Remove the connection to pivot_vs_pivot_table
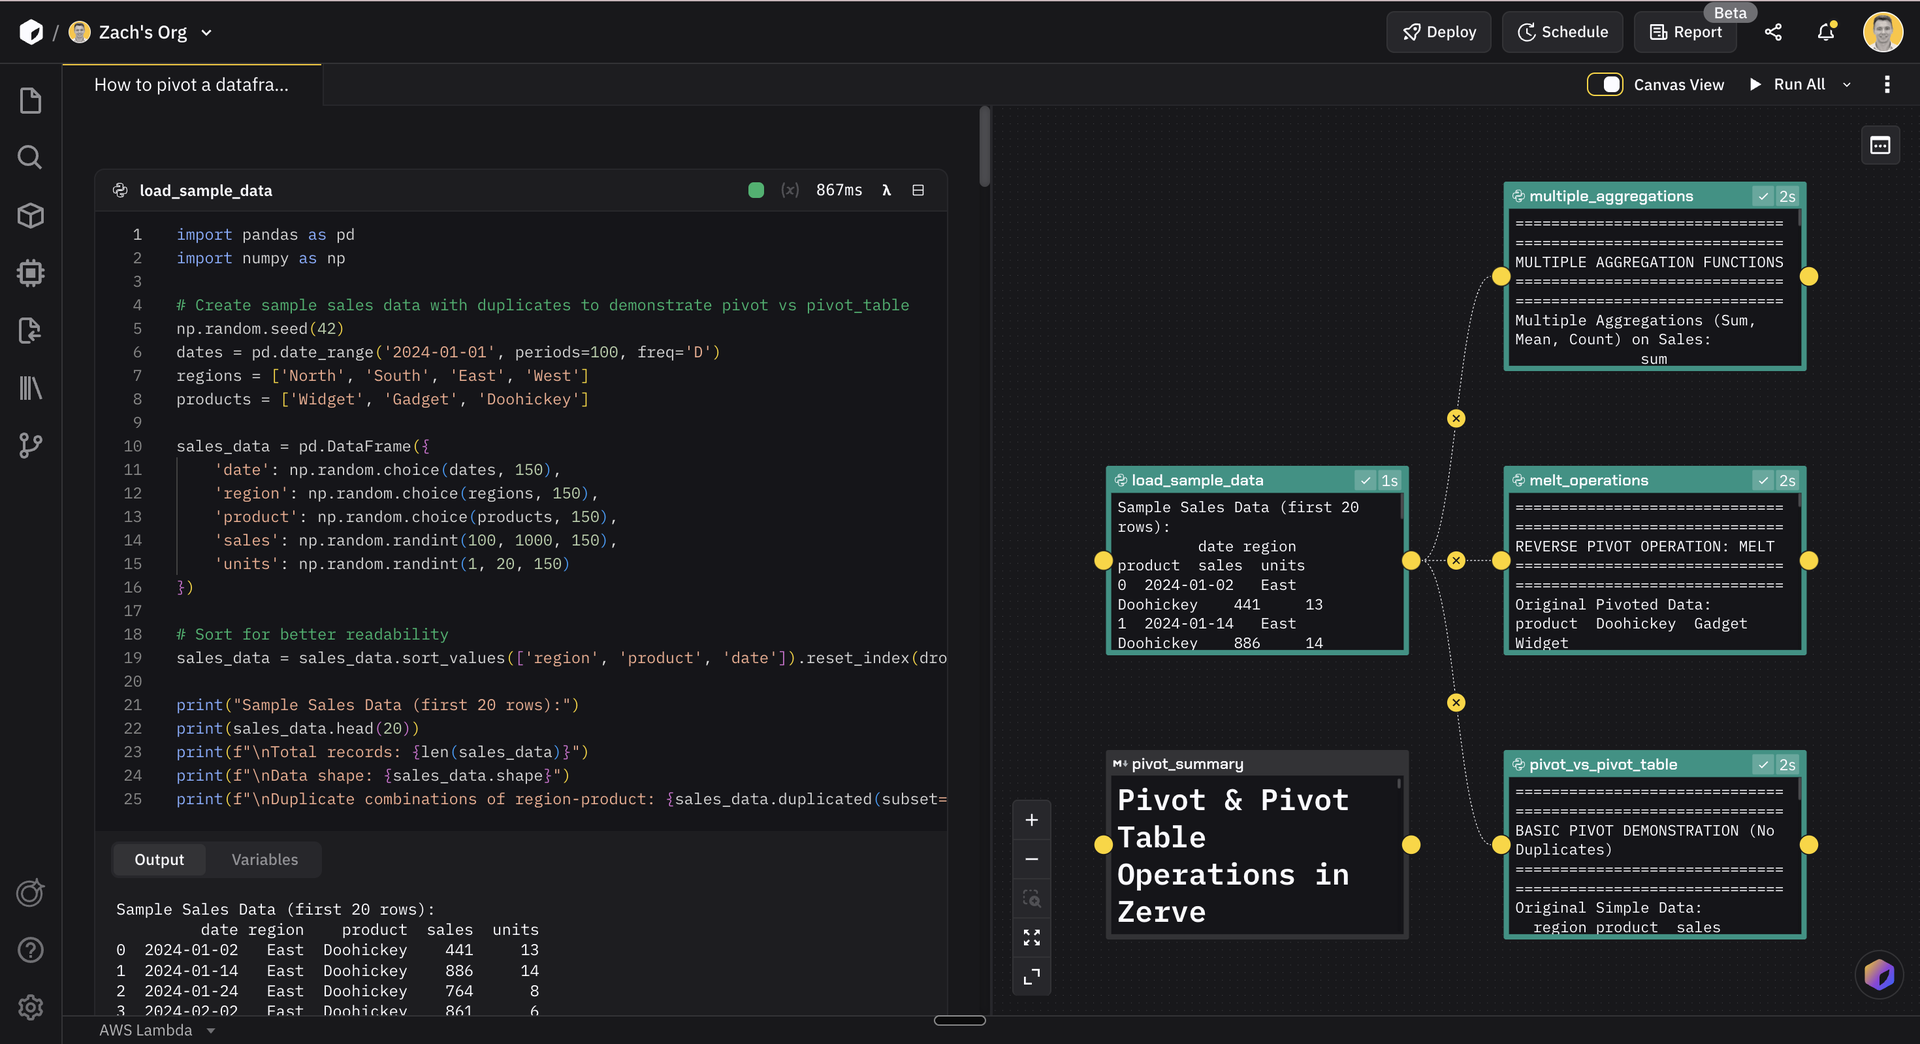 point(1456,703)
